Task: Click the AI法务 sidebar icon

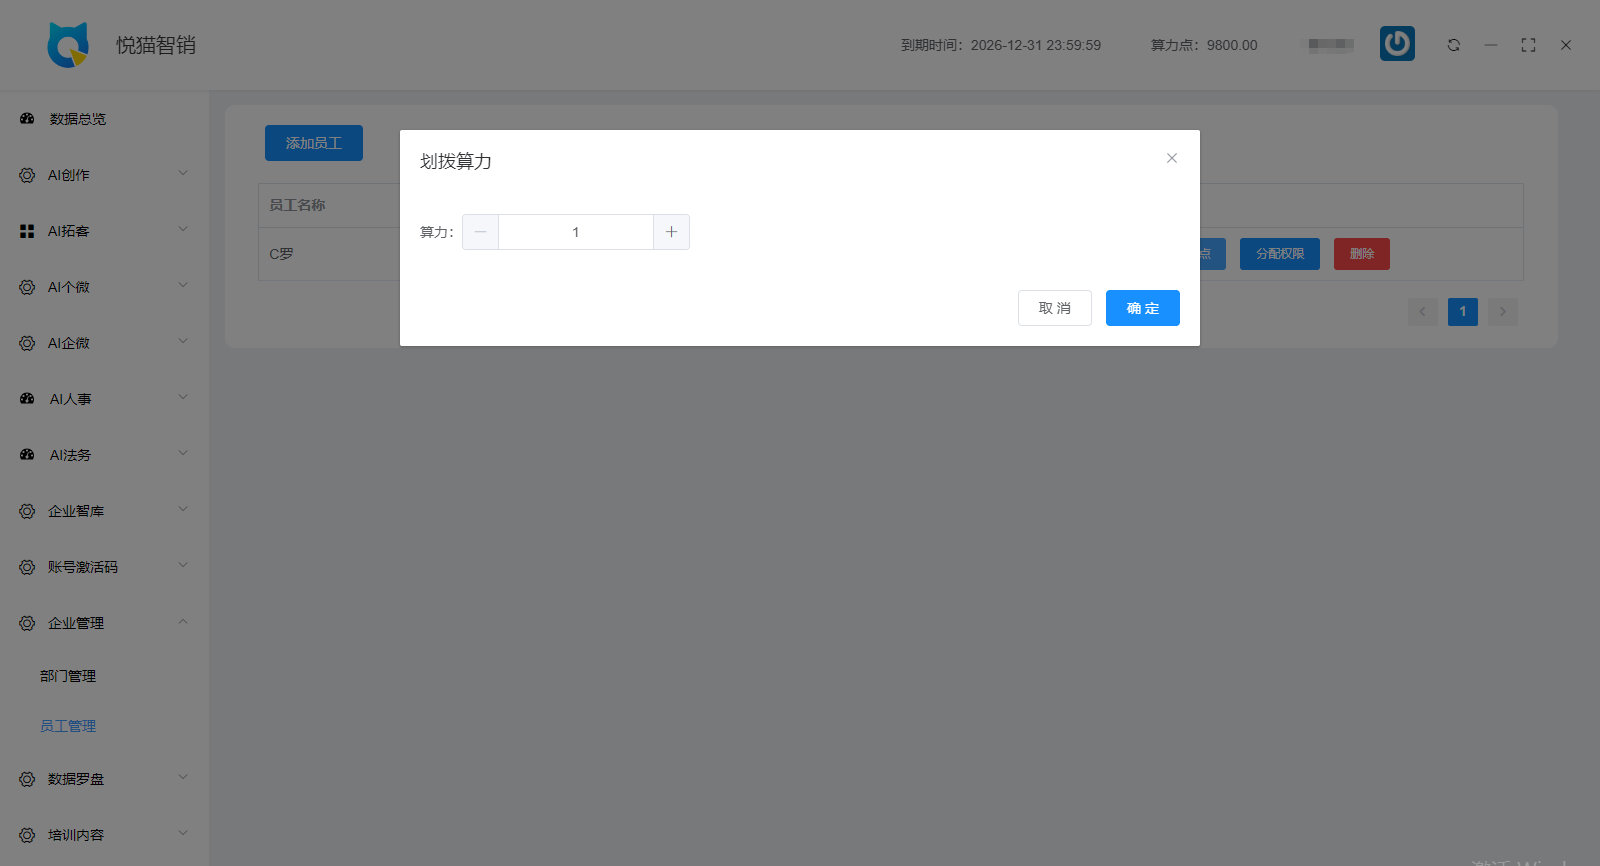Action: click(x=27, y=455)
